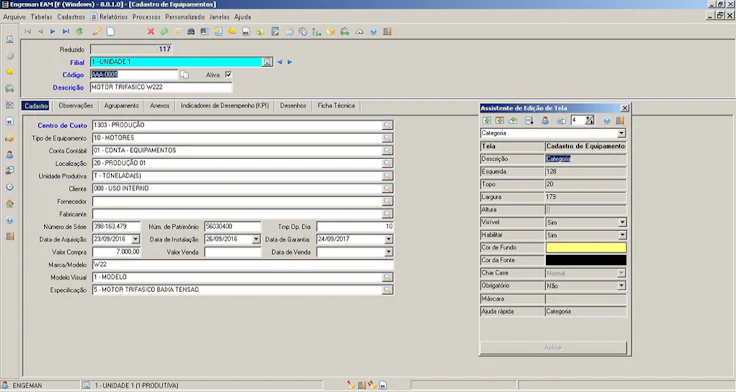Screen dimensions: 736x392
Task: Click the red-bordered arrow Assistente icon
Action: pyautogui.click(x=499, y=121)
